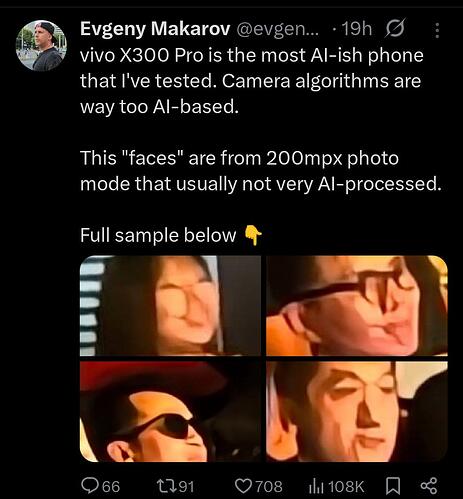The height and width of the screenshot is (499, 463).
Task: Open top-left face image with striped background
Action: point(170,305)
